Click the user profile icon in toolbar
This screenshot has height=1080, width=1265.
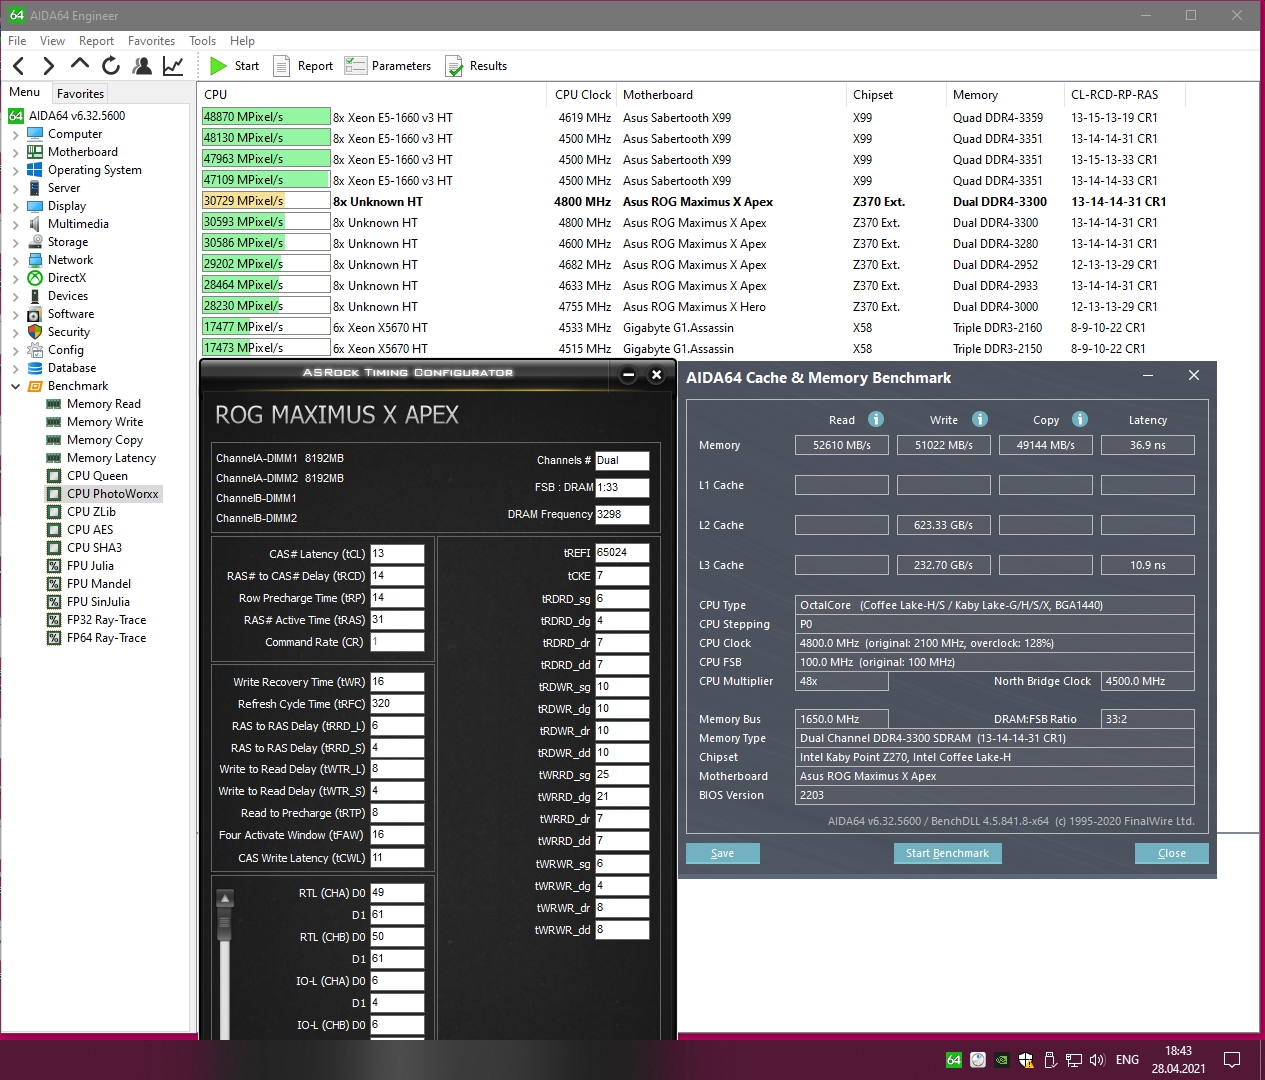click(x=142, y=66)
